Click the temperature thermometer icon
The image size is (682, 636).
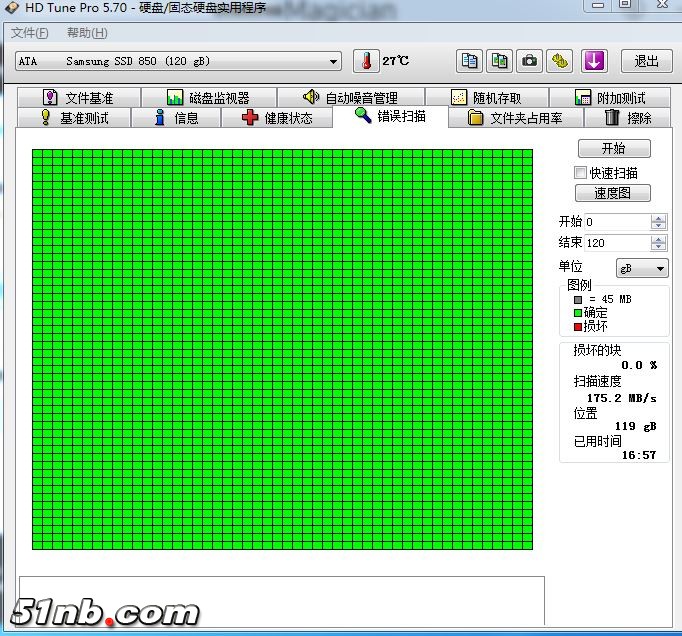click(x=366, y=61)
